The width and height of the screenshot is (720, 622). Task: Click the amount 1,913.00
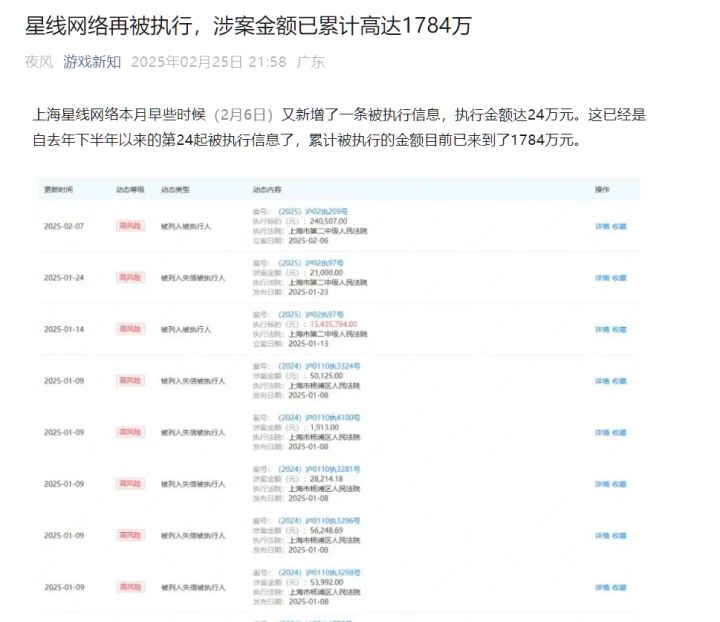click(324, 427)
